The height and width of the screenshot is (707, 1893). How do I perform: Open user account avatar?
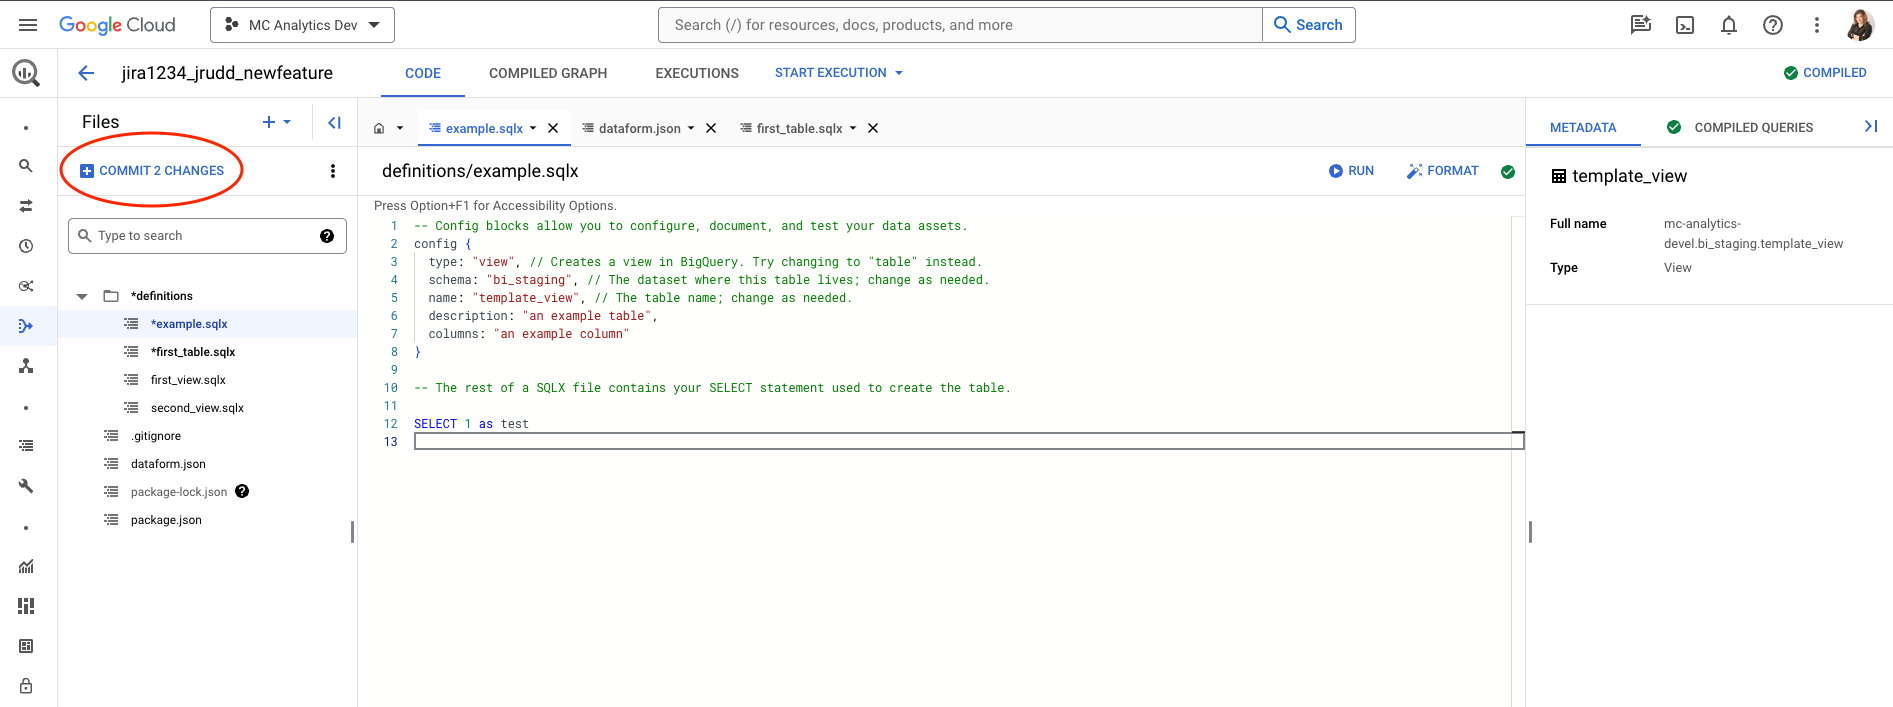[1861, 25]
